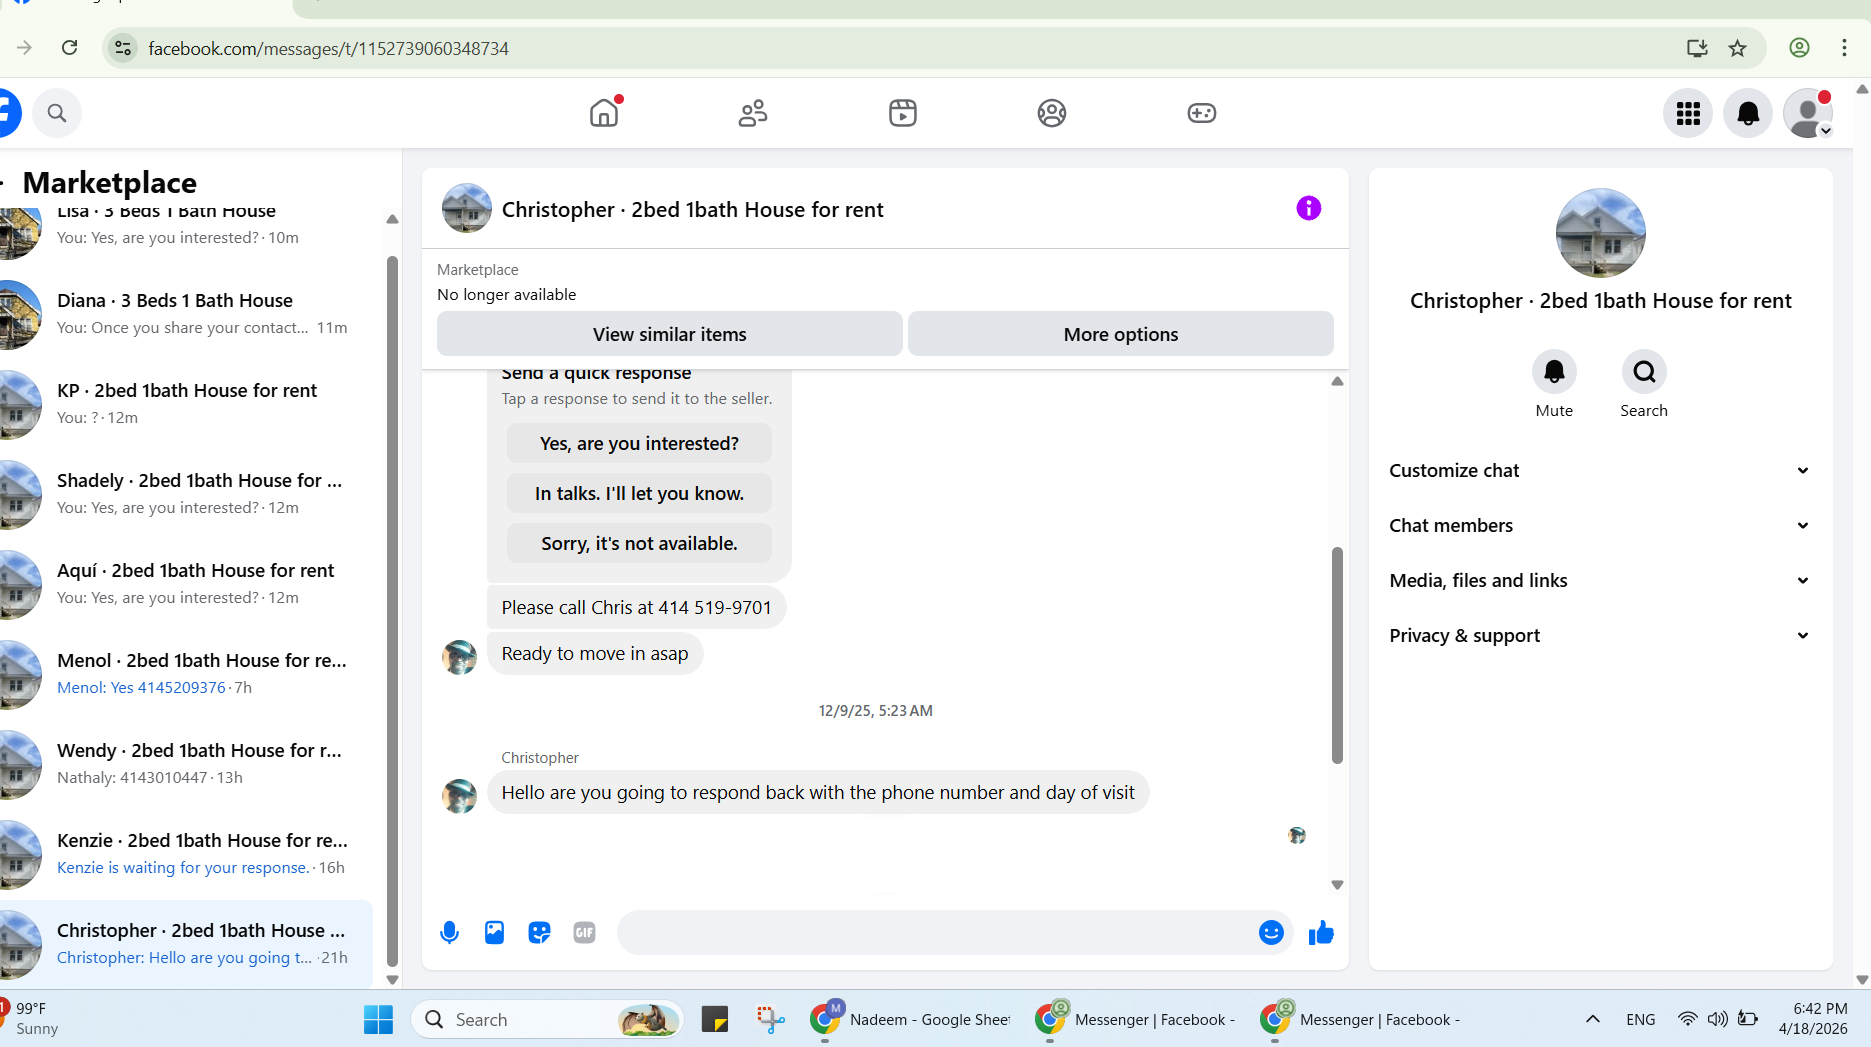
Task: Open Wendy 2bed 1bath House chat
Action: pos(186,764)
